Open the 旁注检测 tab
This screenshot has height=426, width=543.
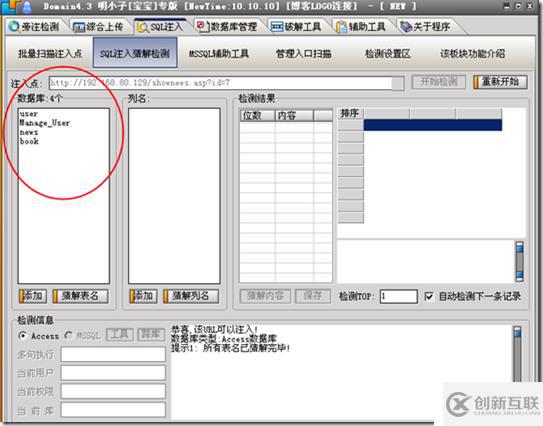pos(34,27)
